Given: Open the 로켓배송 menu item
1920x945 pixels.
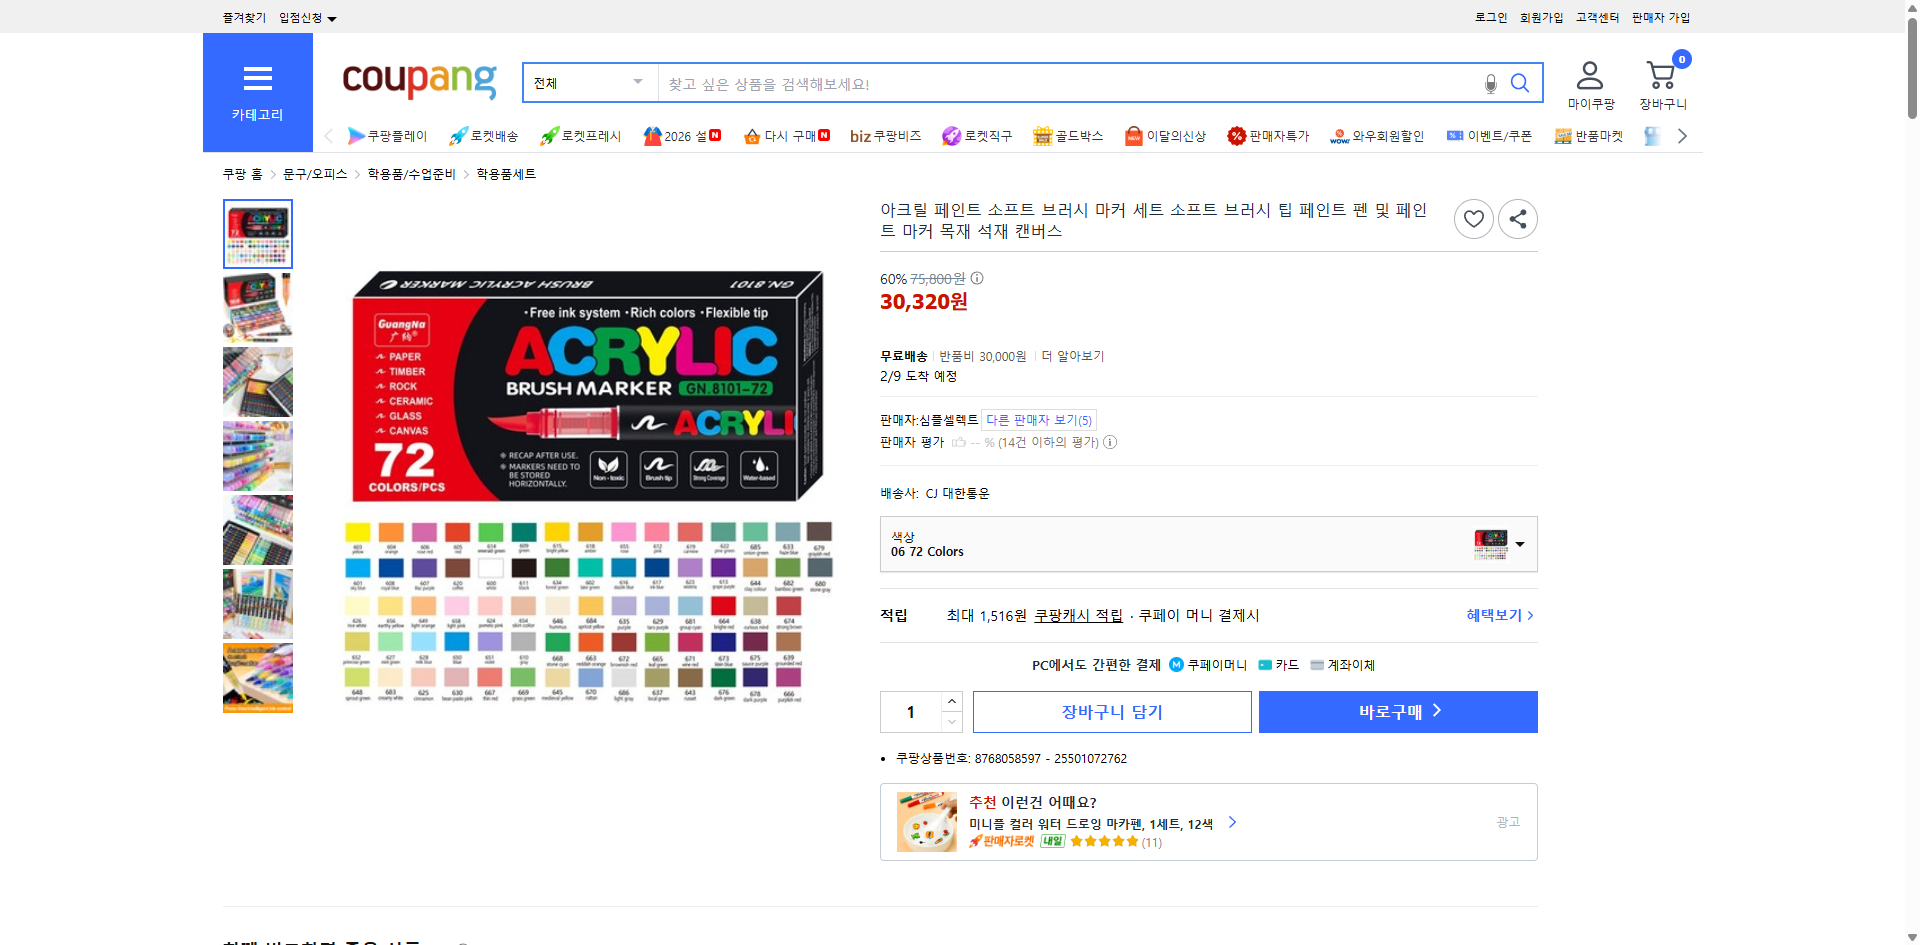Looking at the screenshot, I should (484, 136).
